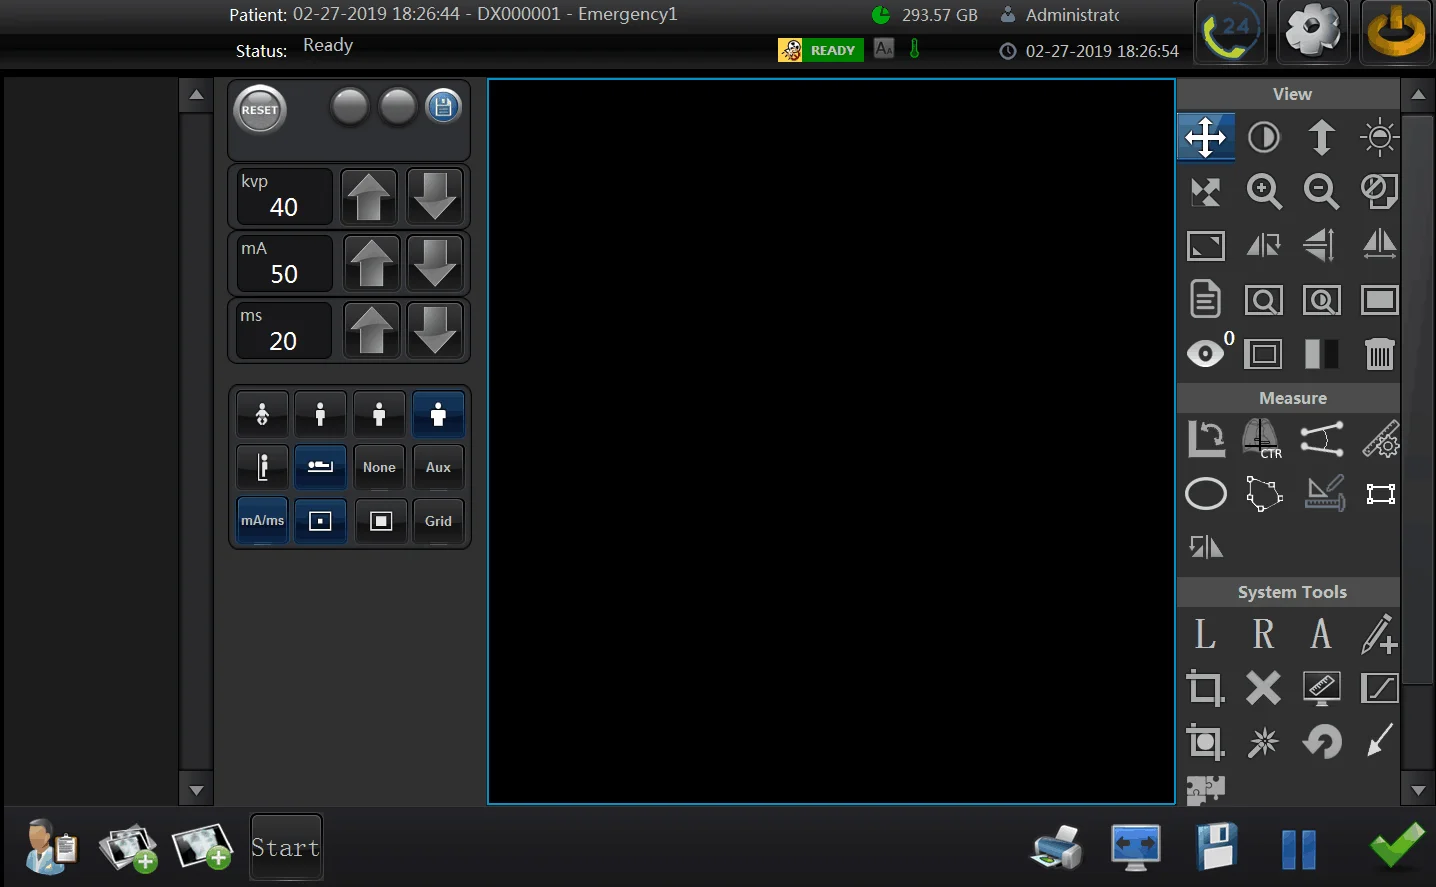Select the polygon region measurement tool

[x=1264, y=493]
